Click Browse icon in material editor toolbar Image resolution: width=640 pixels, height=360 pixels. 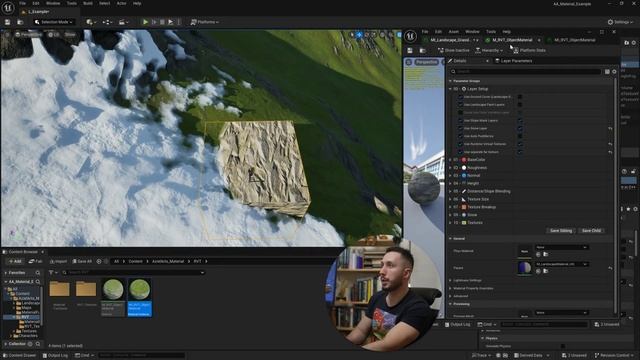point(422,50)
